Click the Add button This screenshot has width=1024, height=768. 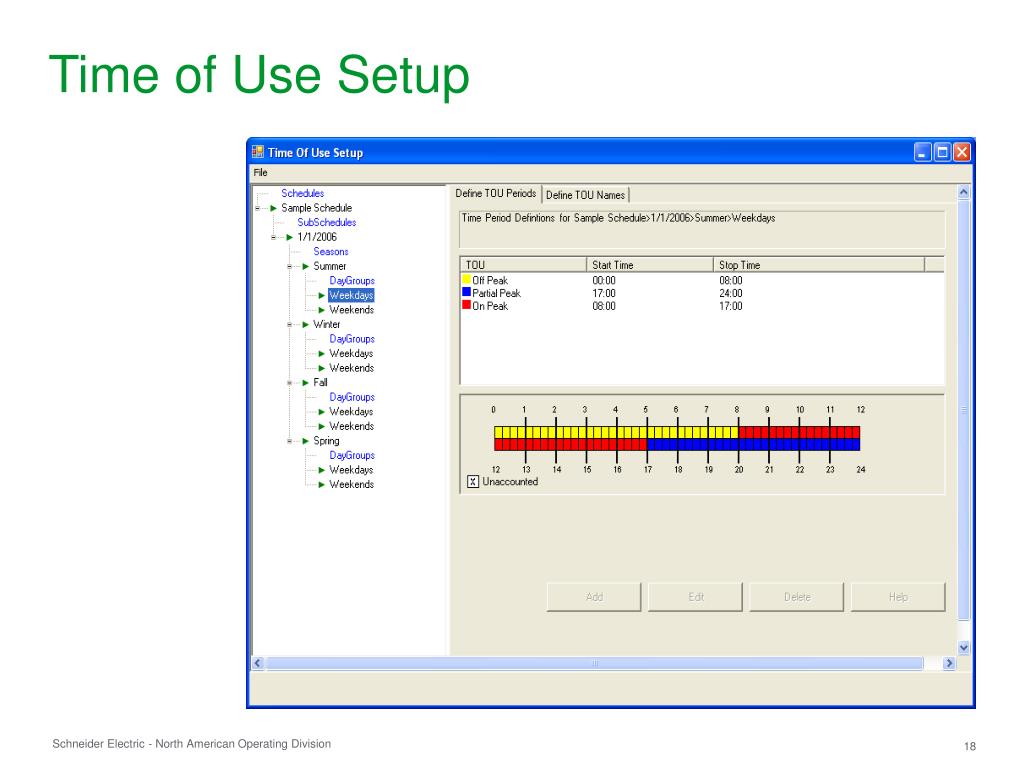click(593, 596)
